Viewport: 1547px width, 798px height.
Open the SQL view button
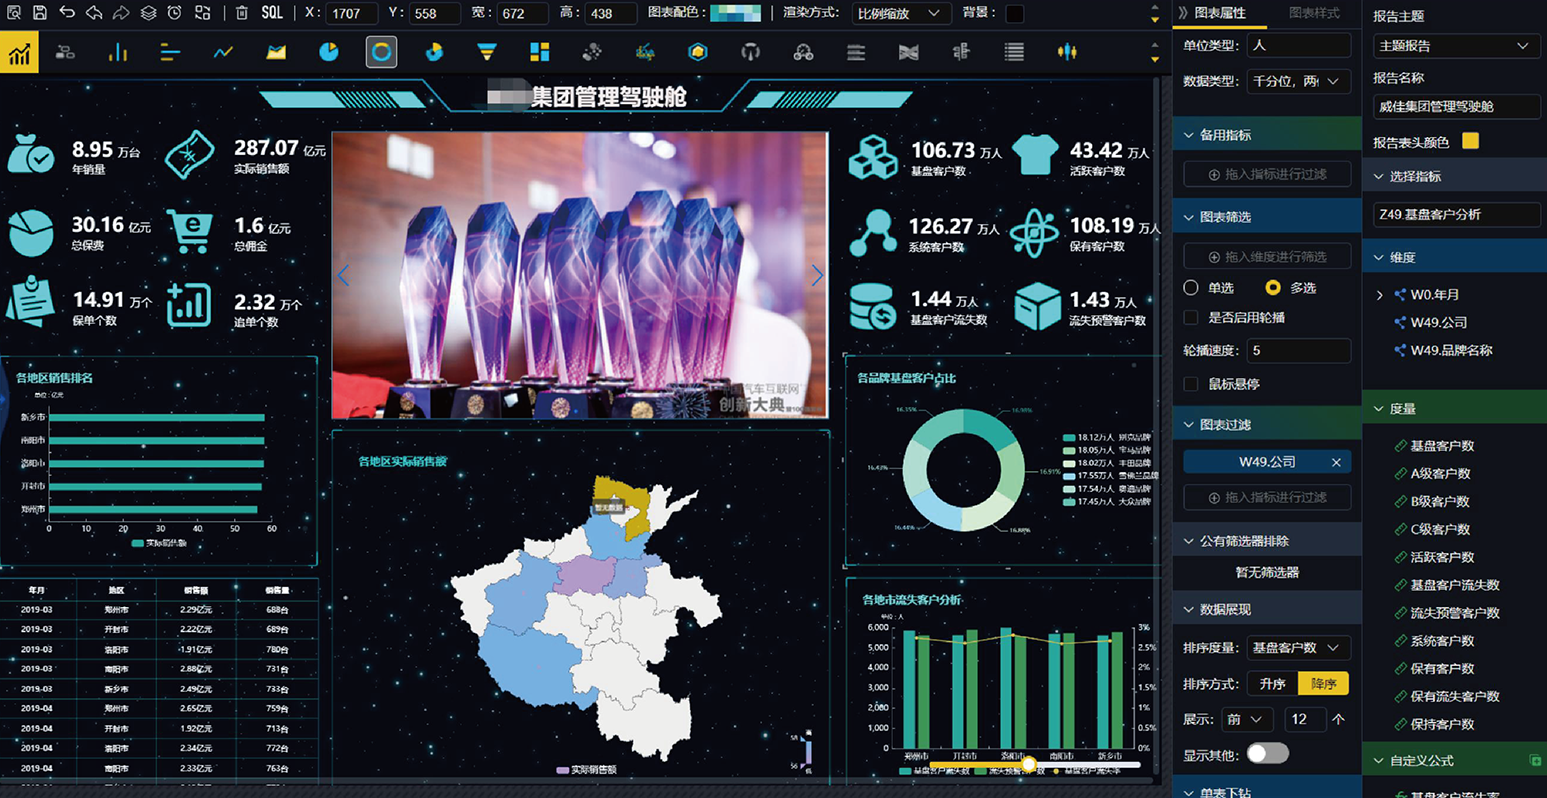(x=271, y=13)
